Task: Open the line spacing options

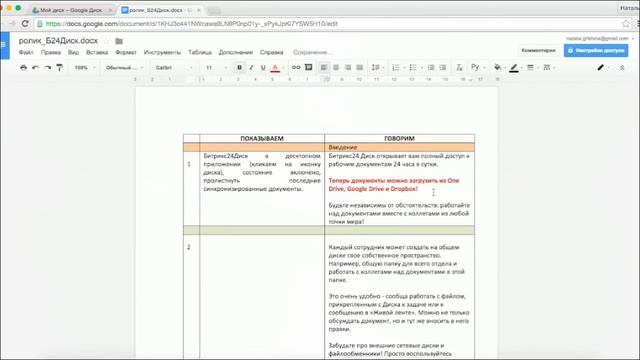Action: [x=377, y=67]
